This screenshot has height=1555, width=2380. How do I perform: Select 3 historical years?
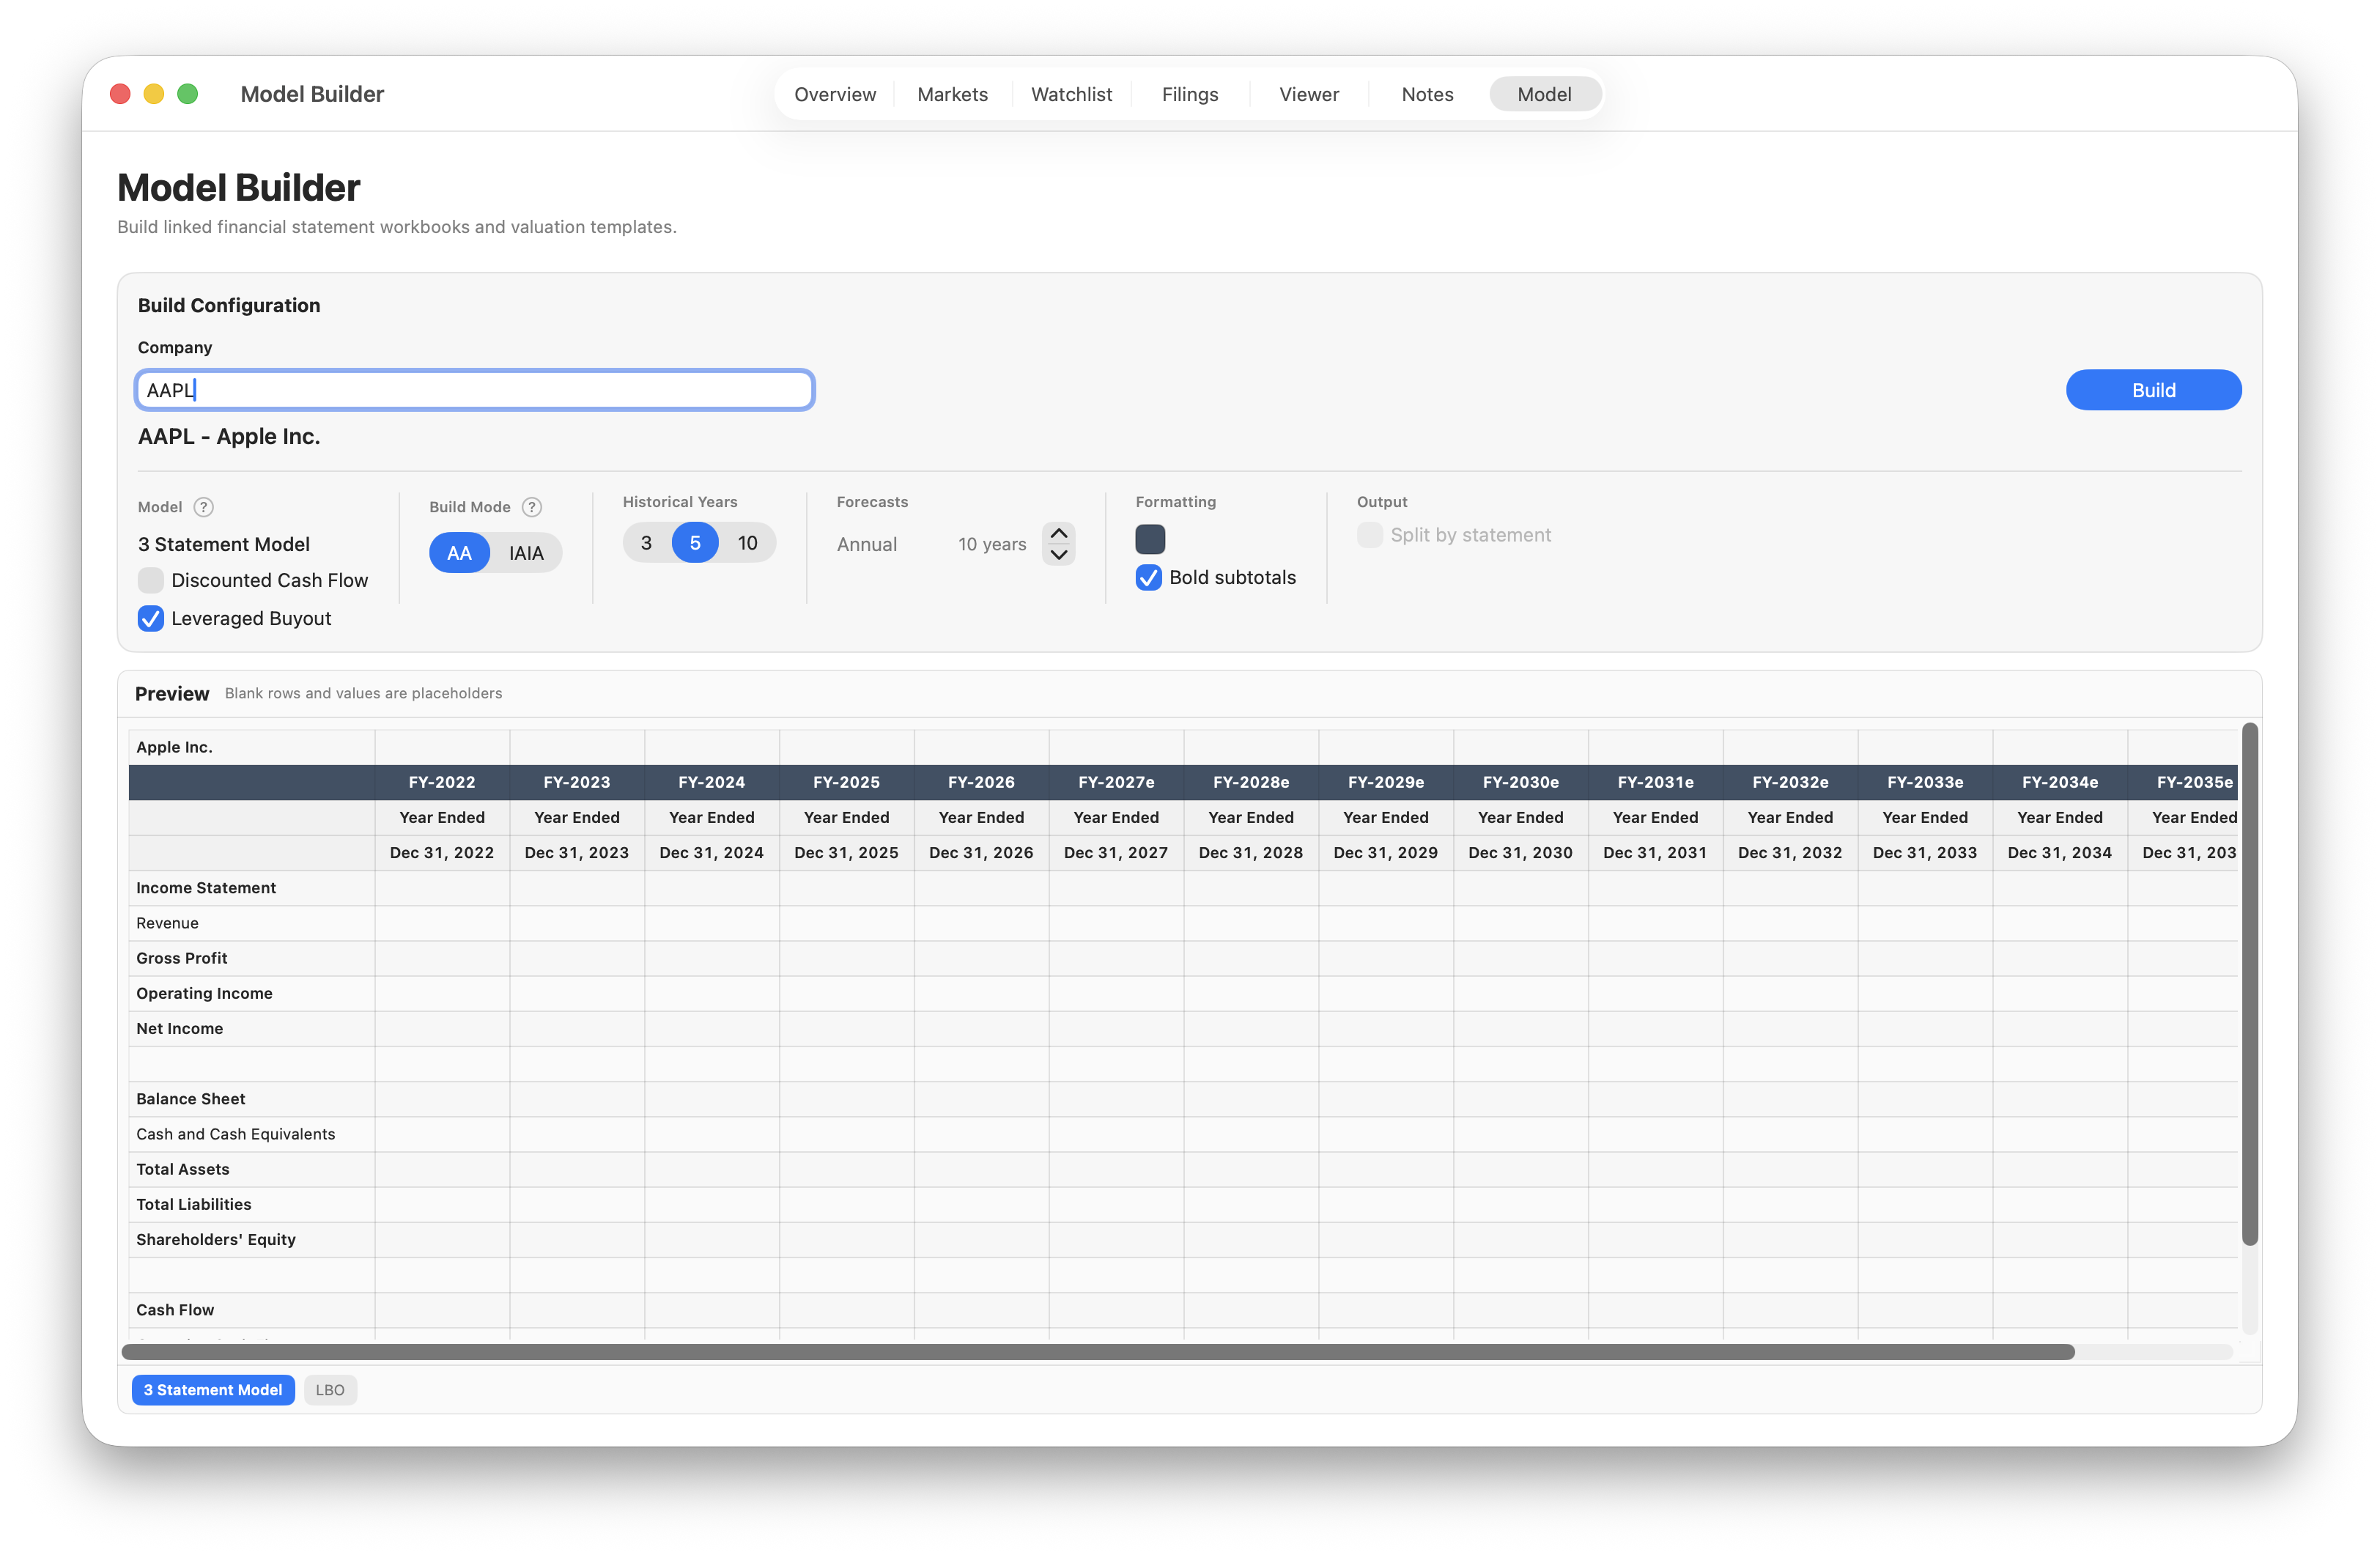[x=646, y=543]
